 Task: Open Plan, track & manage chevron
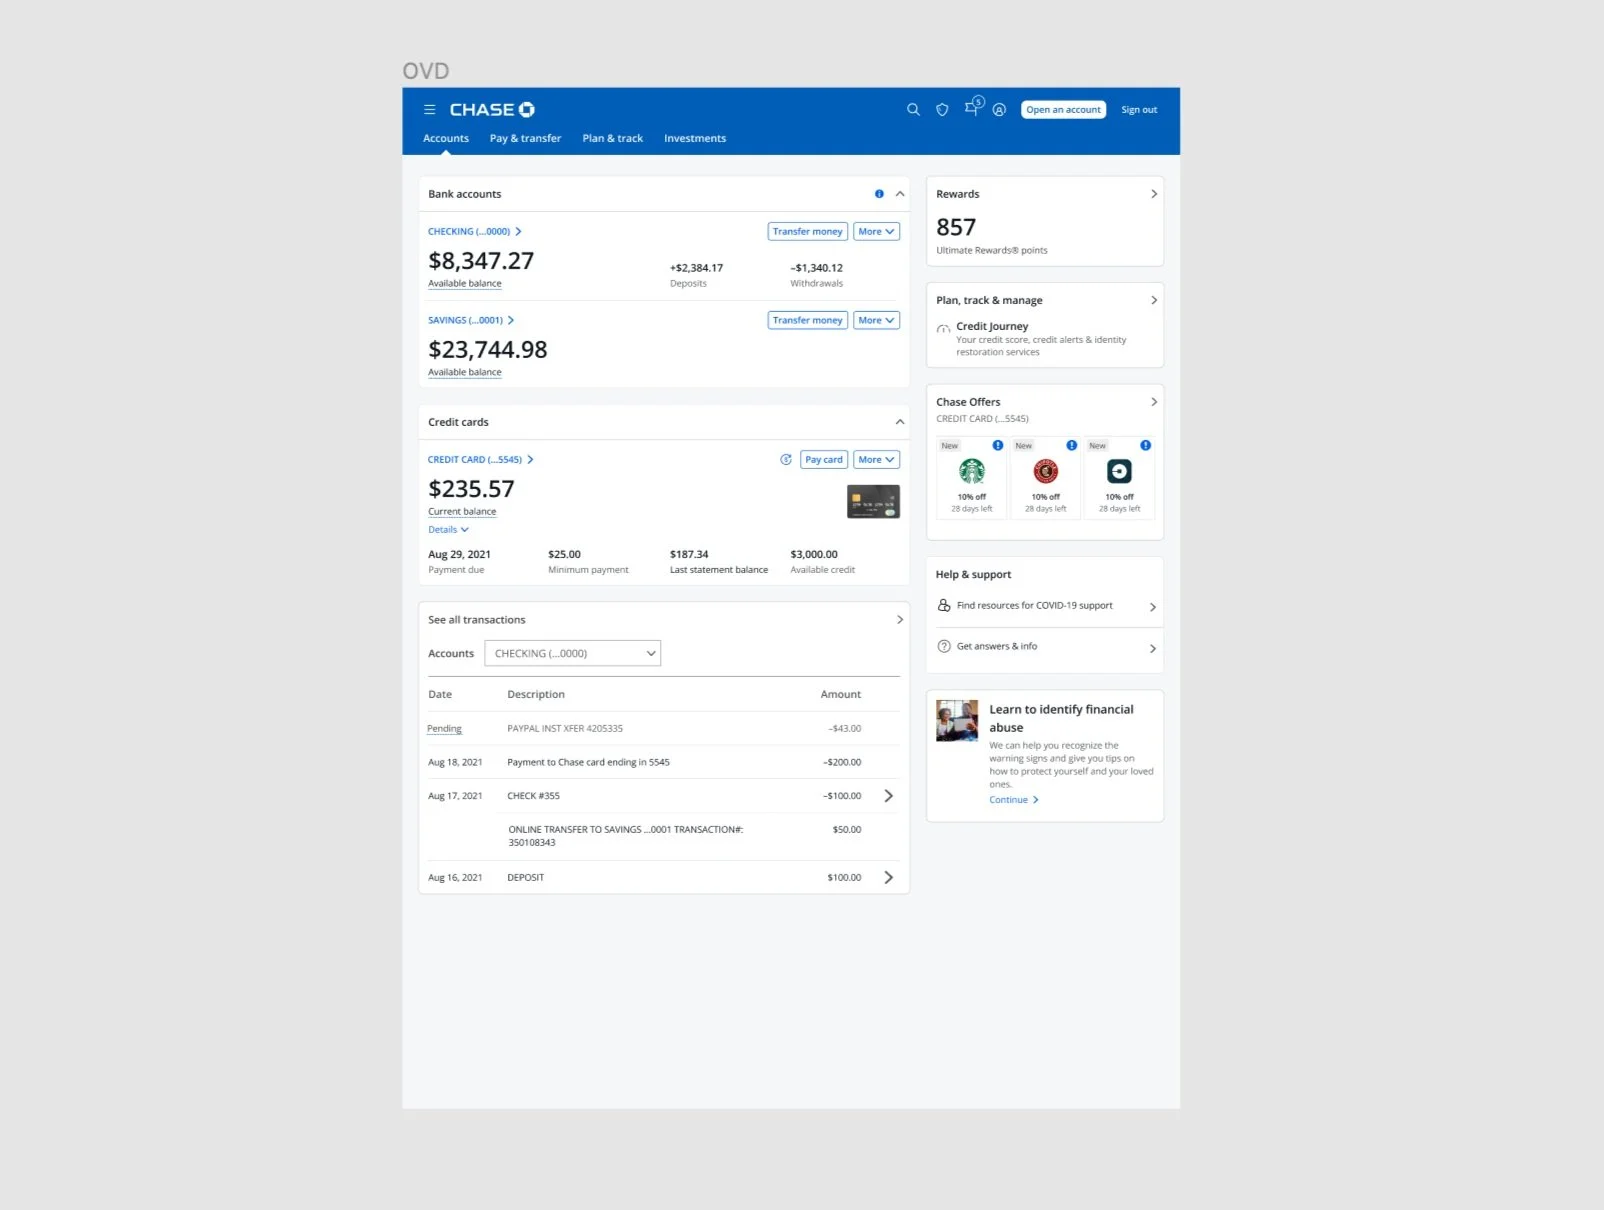(x=1154, y=300)
